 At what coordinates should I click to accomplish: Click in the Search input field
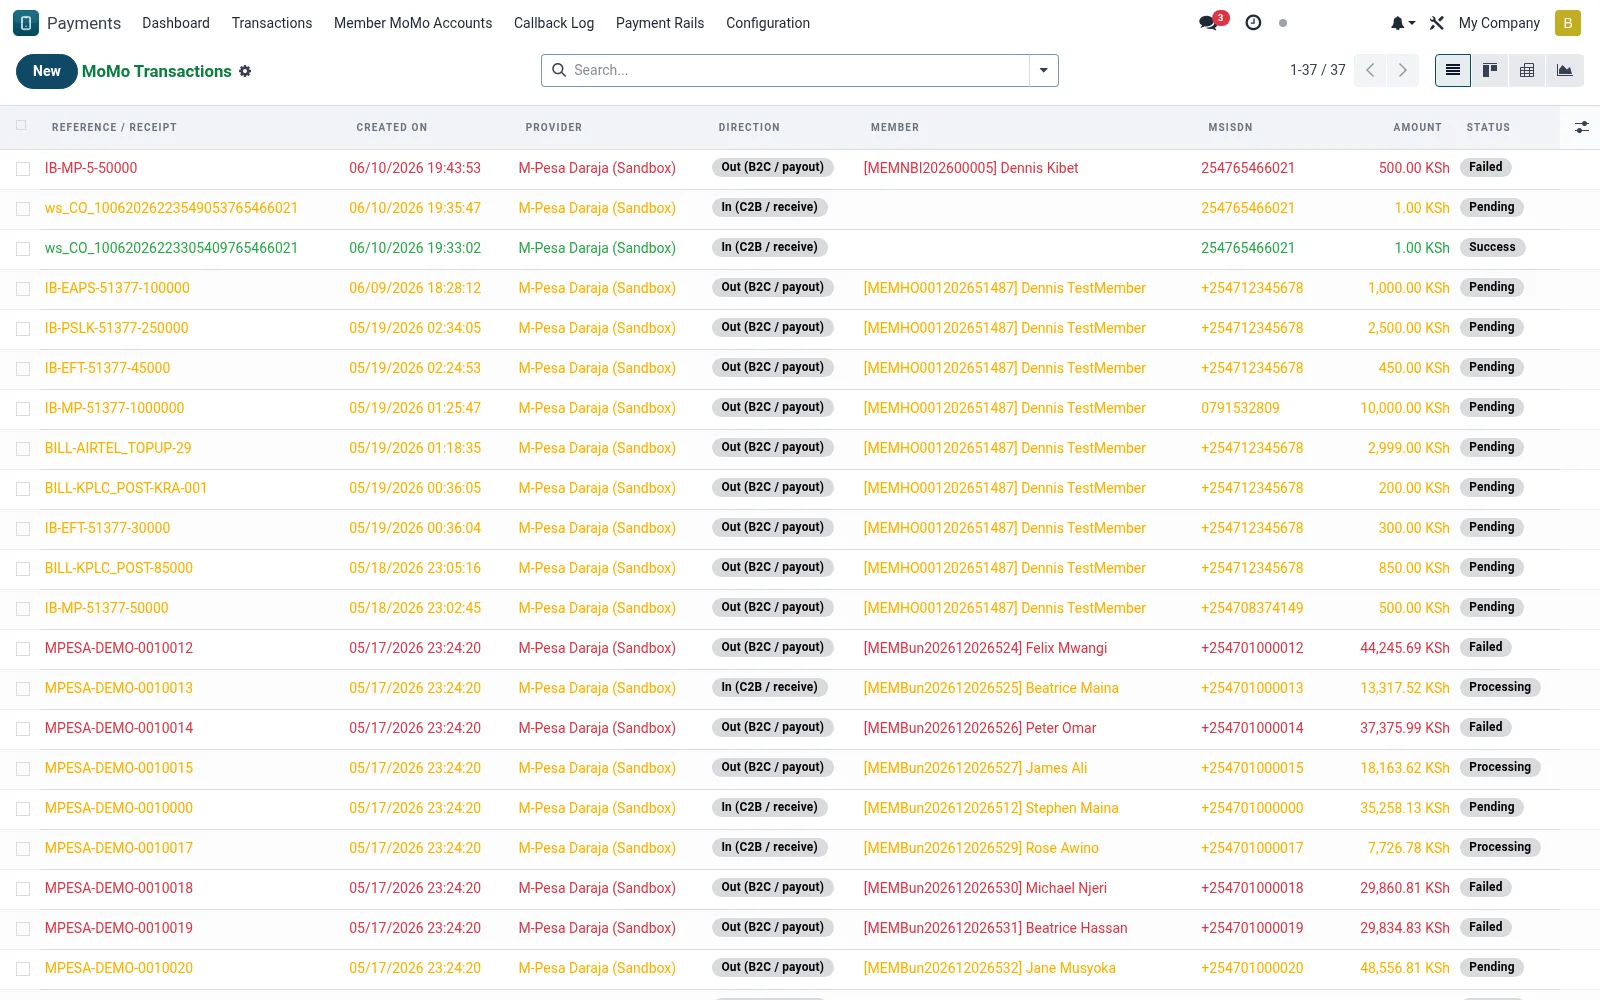click(x=798, y=70)
